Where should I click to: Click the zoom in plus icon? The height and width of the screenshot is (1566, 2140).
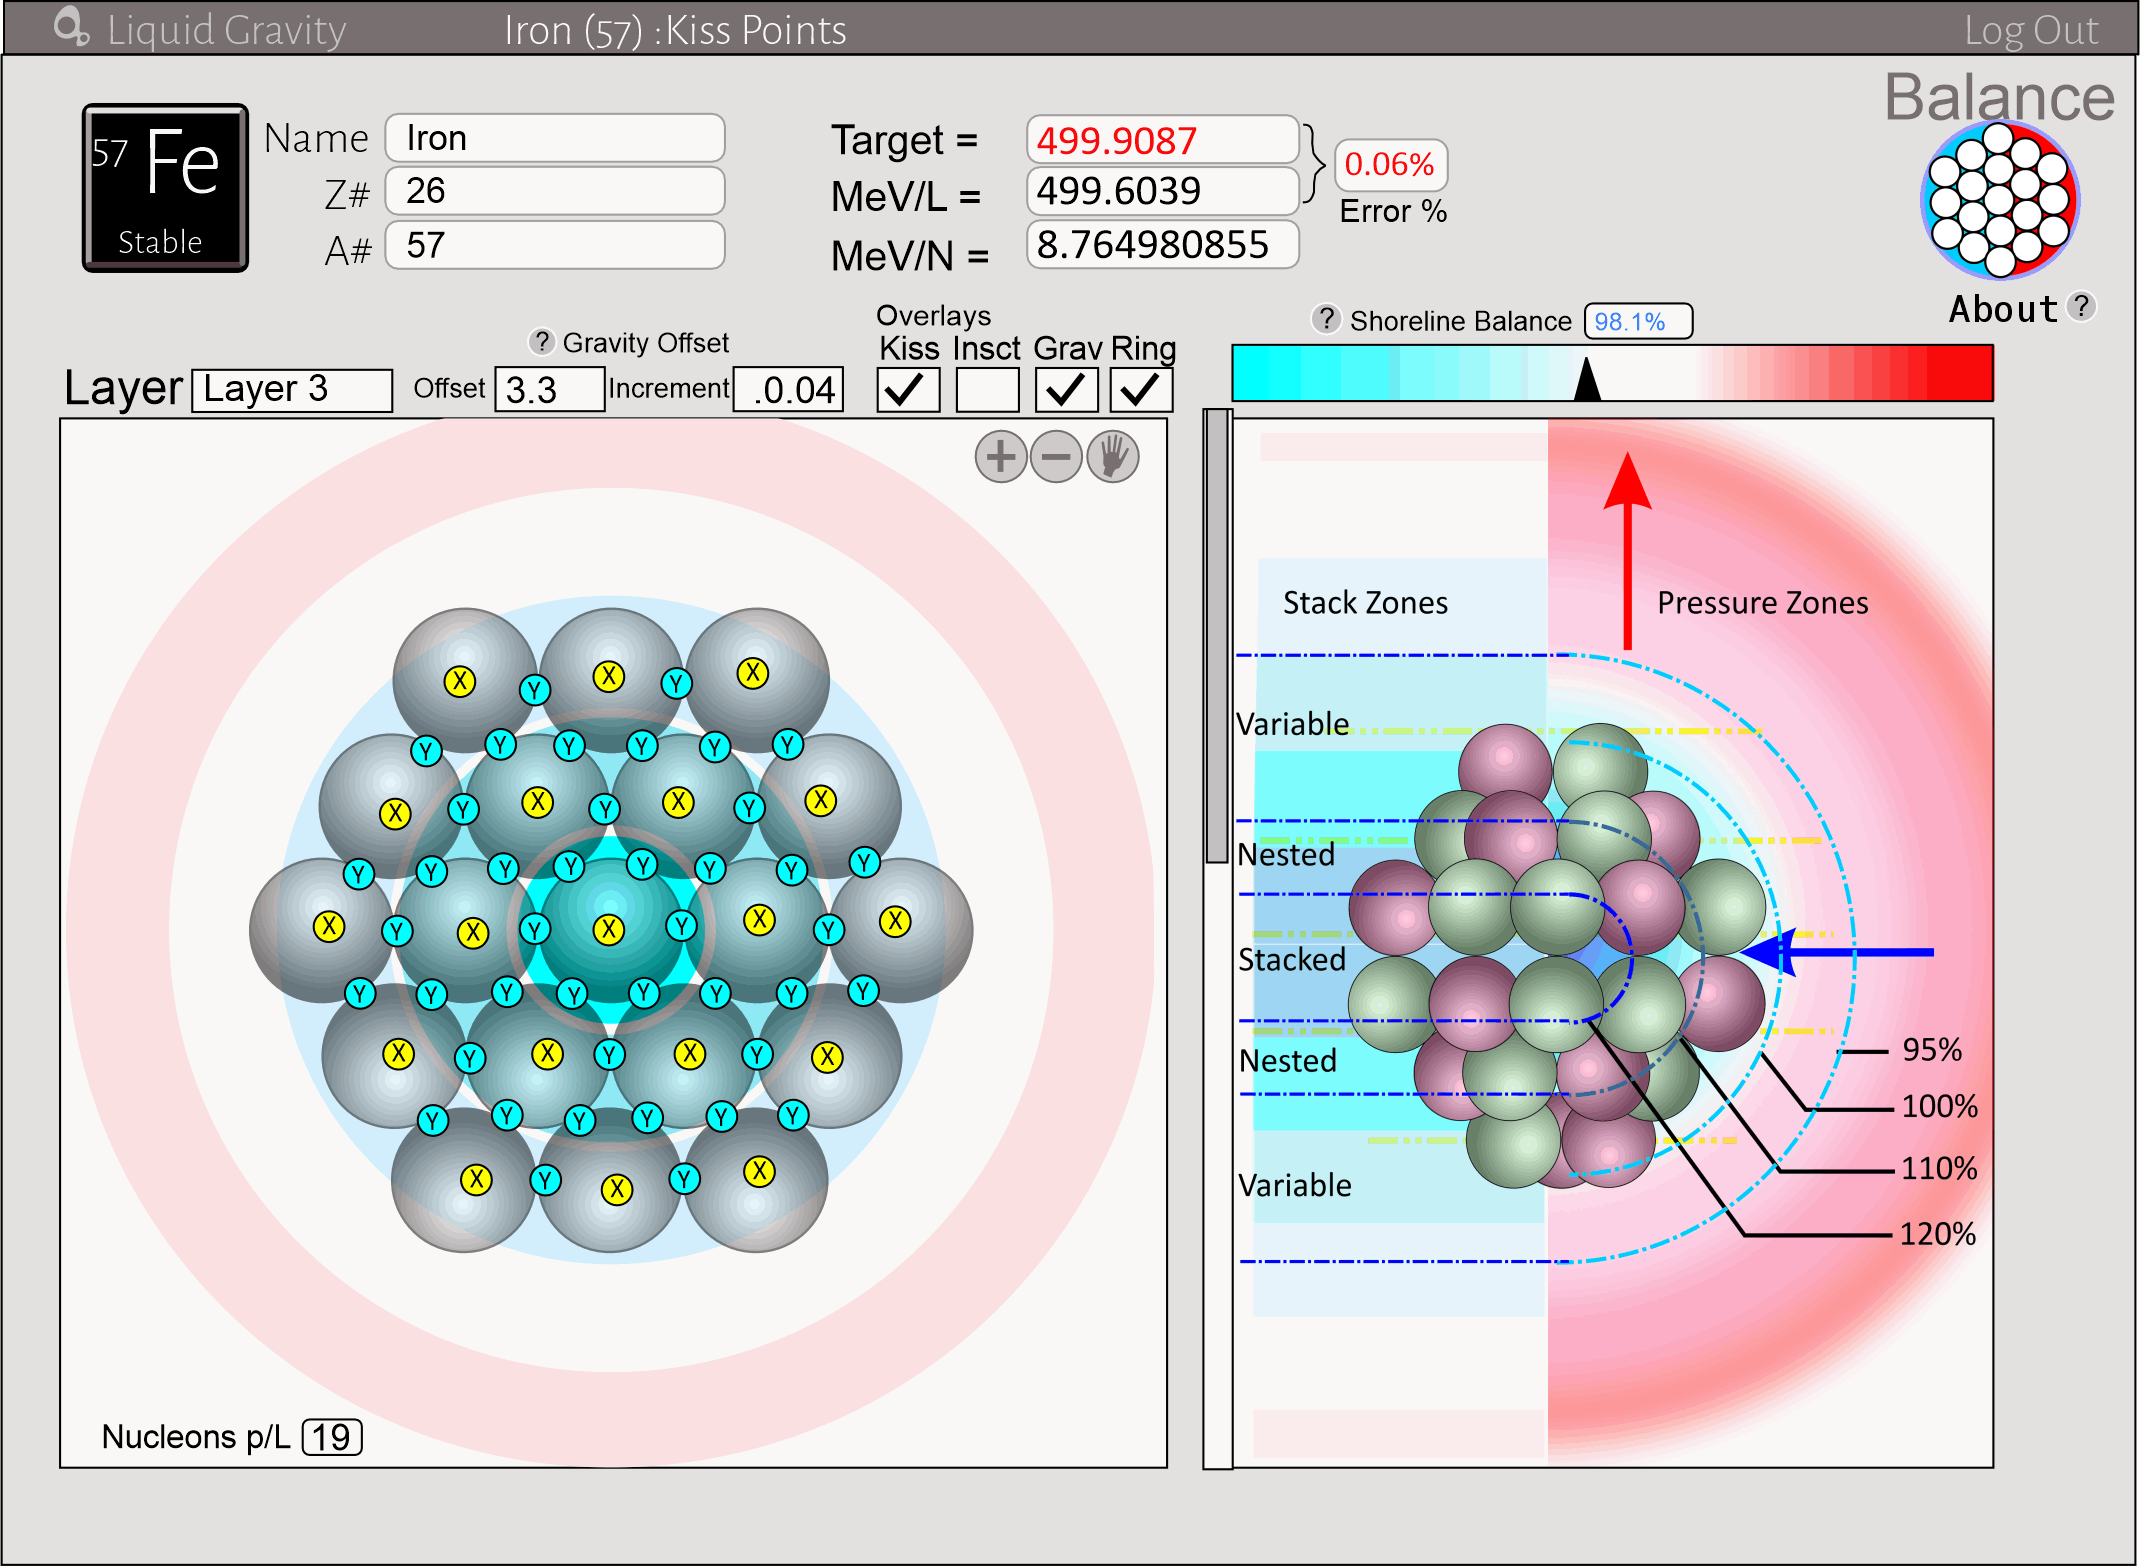pos(1000,457)
